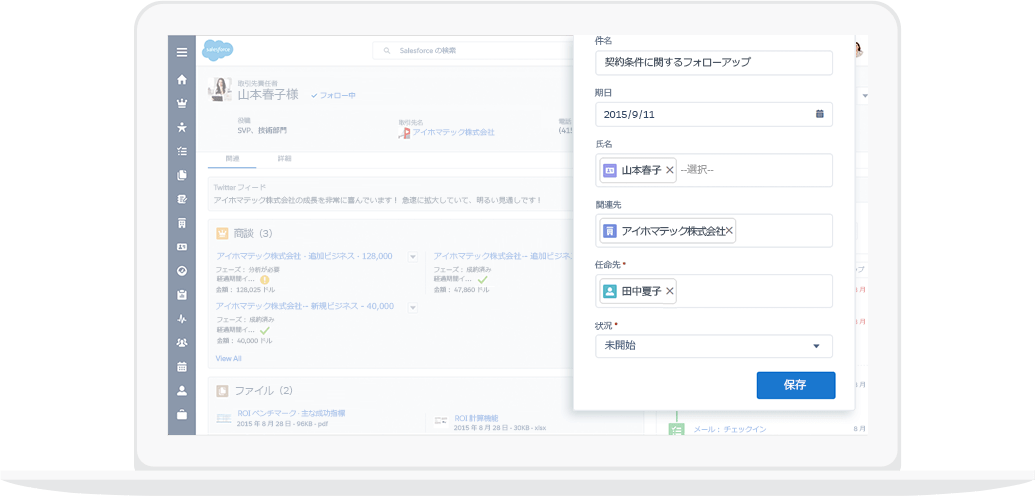
Task: Remove 田中夏子 from the 任命先 field
Action: 670,291
